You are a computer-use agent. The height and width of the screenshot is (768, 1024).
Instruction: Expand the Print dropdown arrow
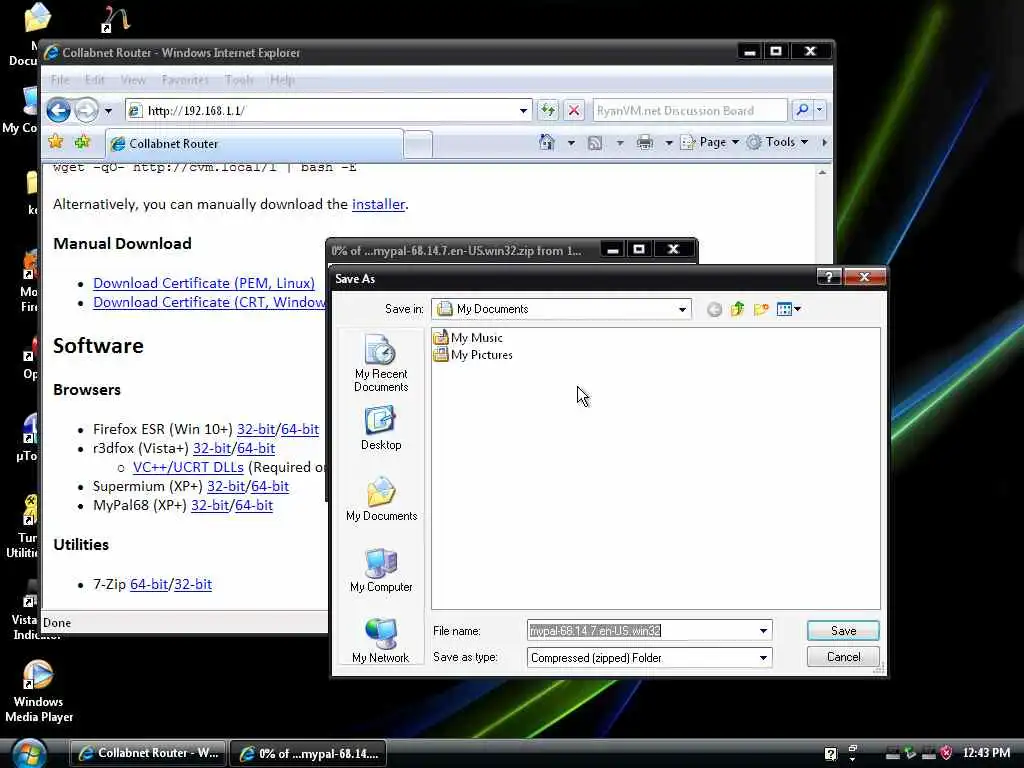click(669, 142)
